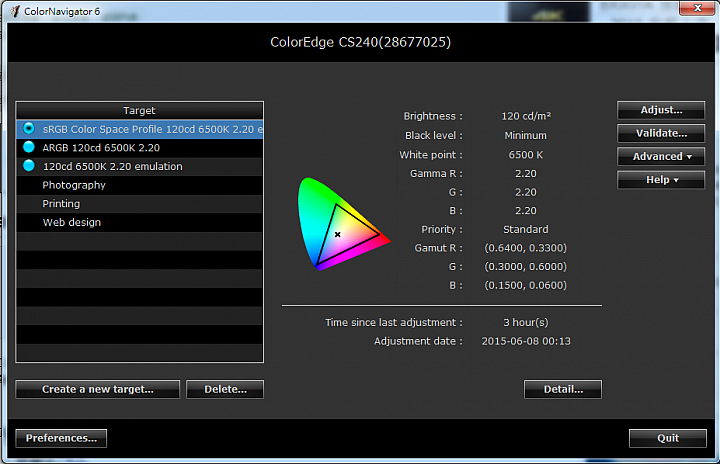This screenshot has width=720, height=464.
Task: Click the Priority Standard value
Action: (x=526, y=229)
